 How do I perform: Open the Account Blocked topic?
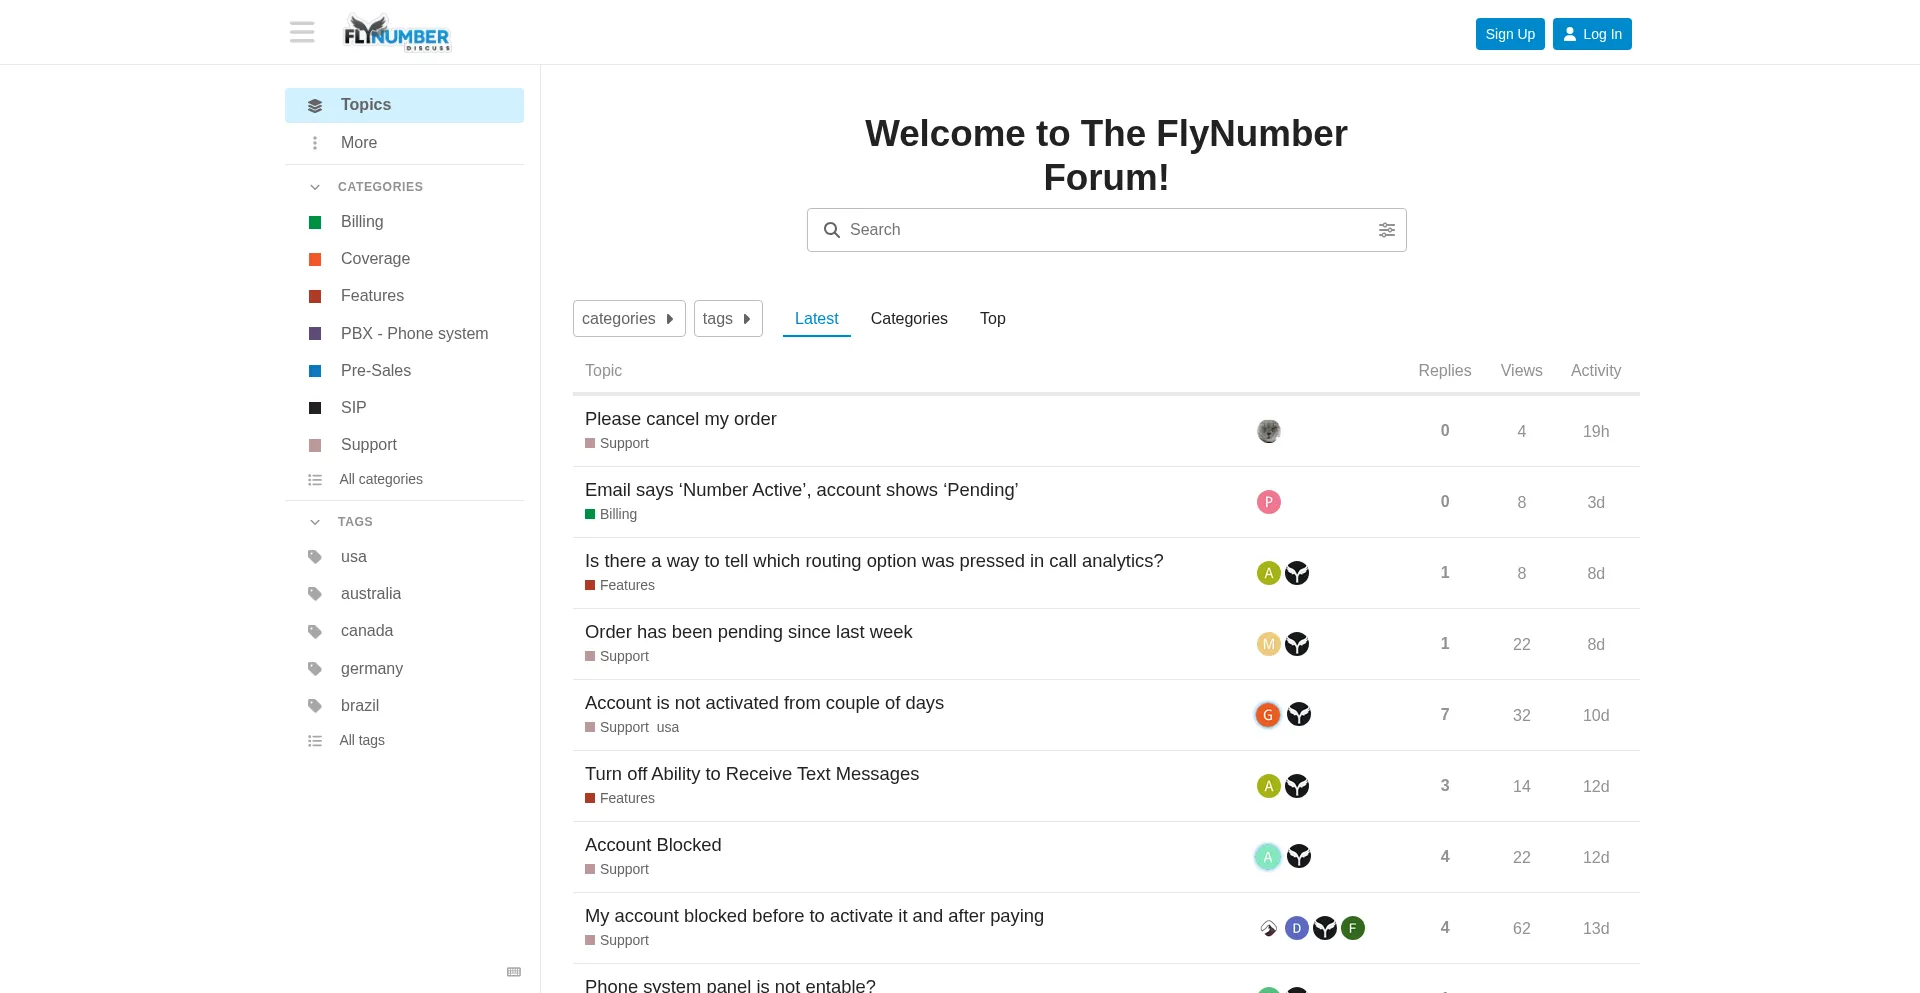point(653,845)
